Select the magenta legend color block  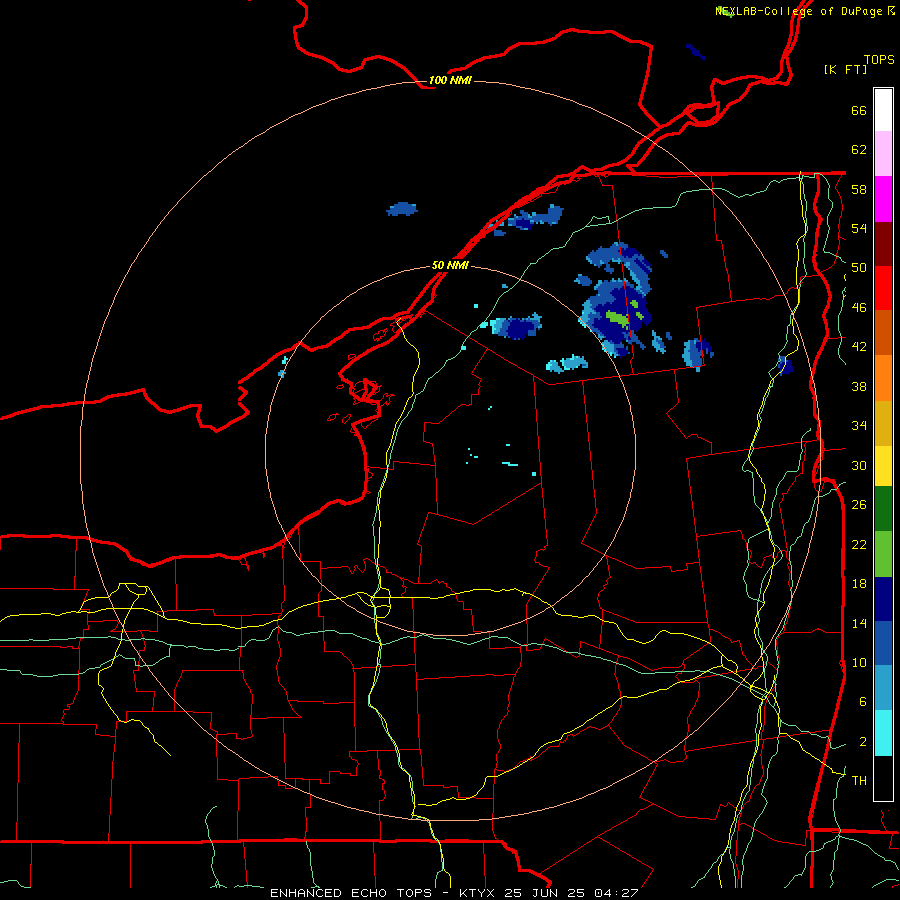pyautogui.click(x=883, y=199)
